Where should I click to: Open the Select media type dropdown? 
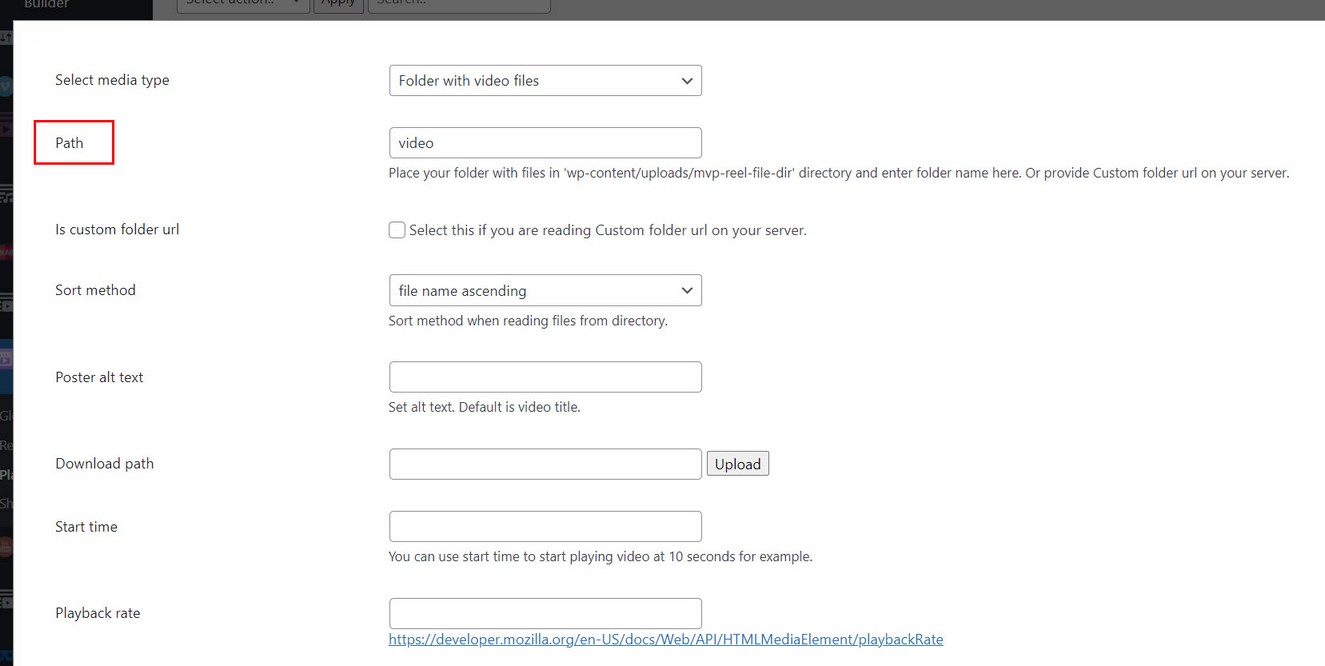[x=545, y=81]
